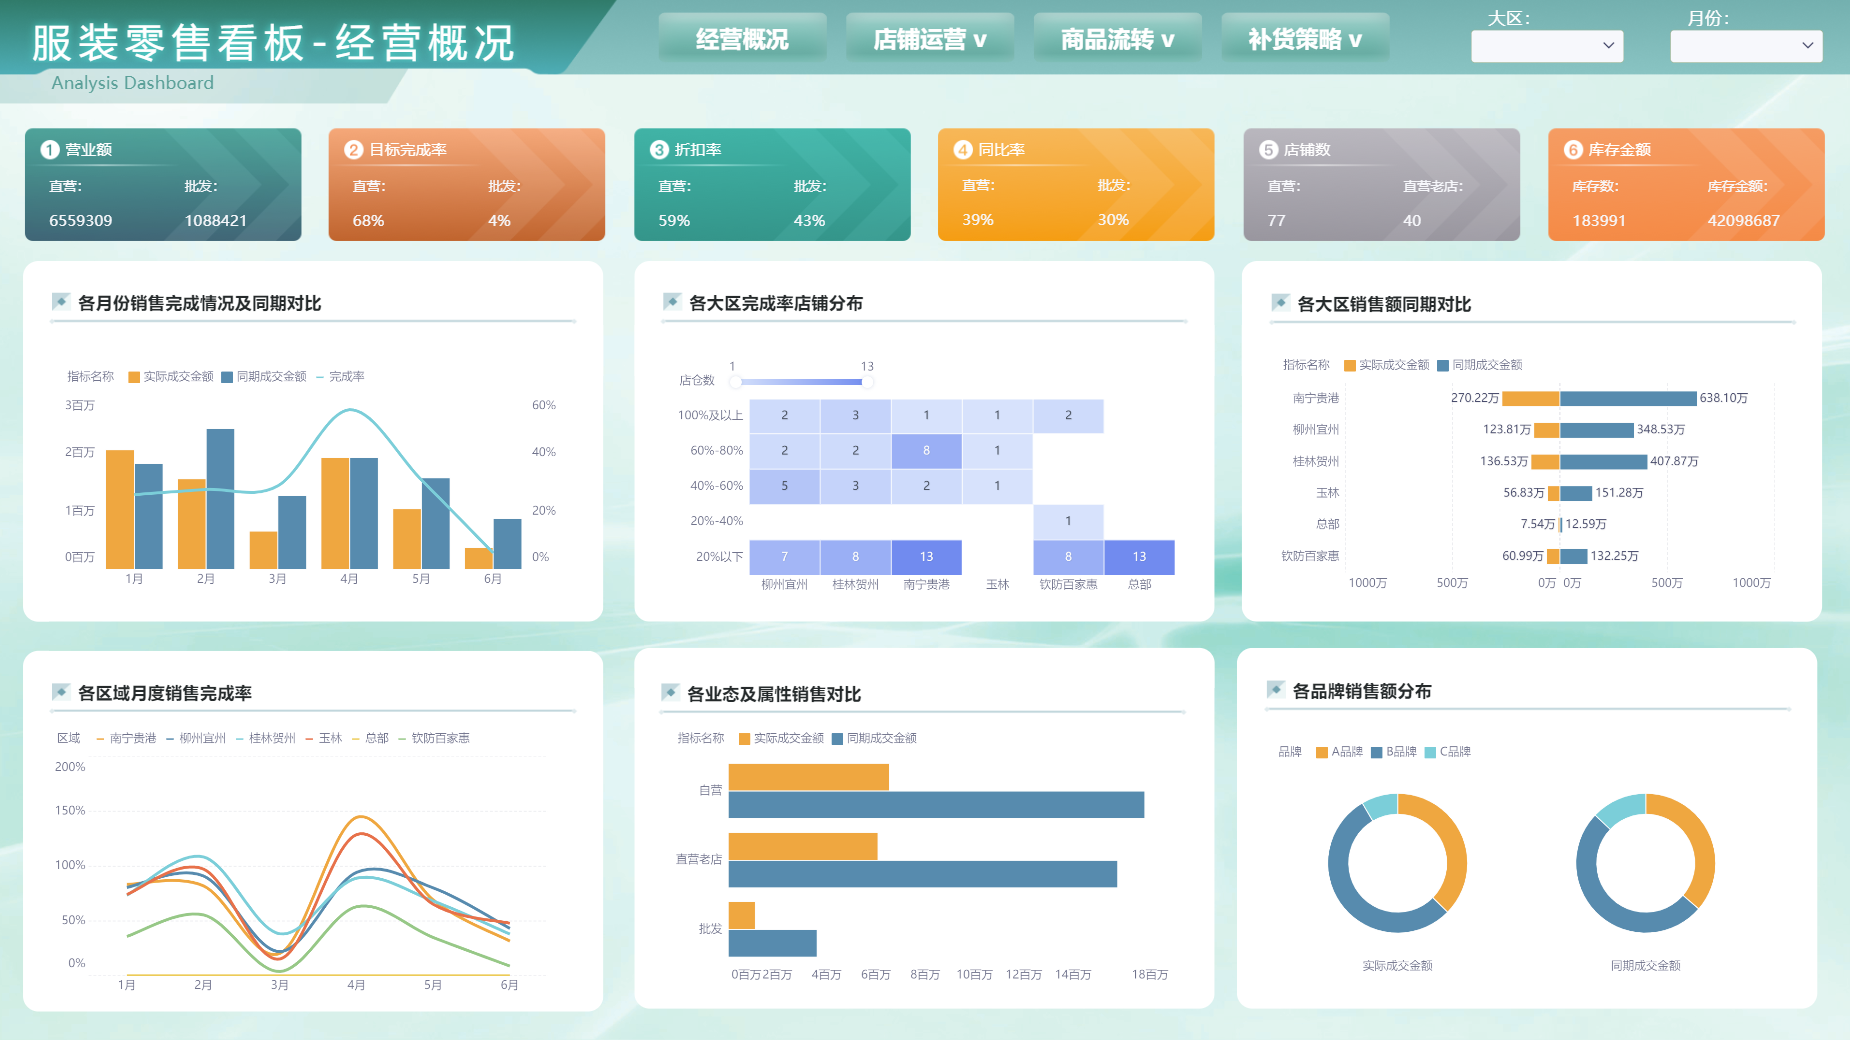Click the number 5 badge on 店铺数 card
Screen dimensions: 1850x1040
(1268, 149)
